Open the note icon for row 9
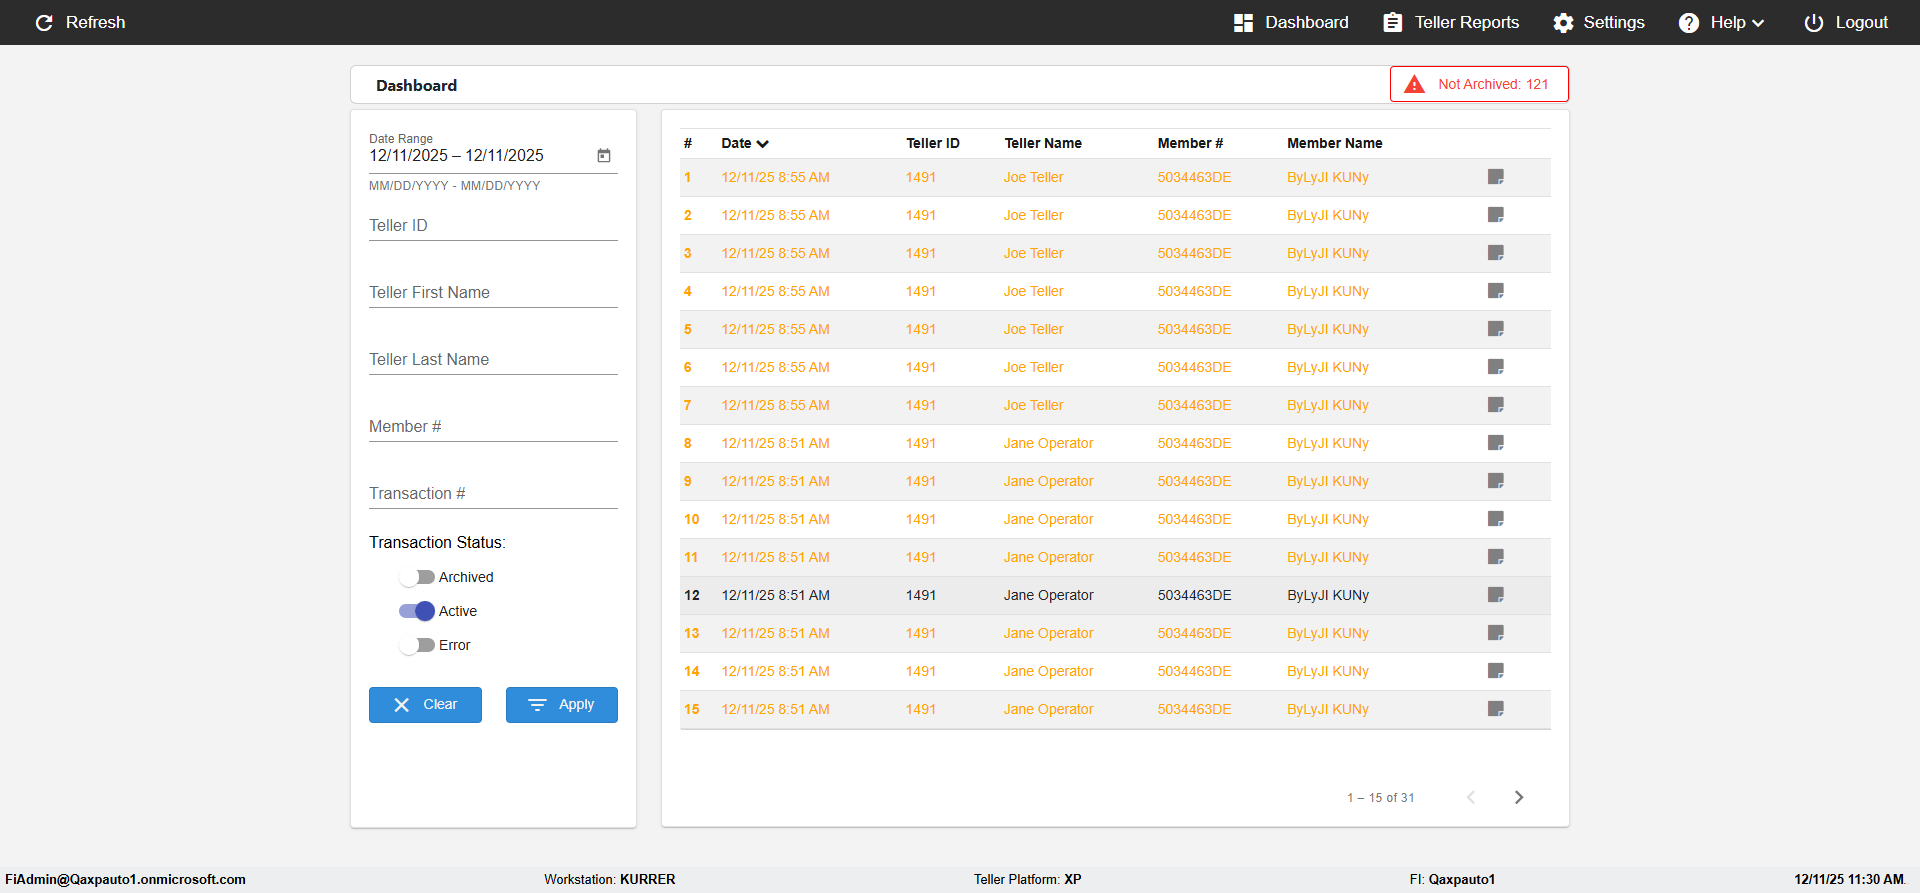 1496,481
